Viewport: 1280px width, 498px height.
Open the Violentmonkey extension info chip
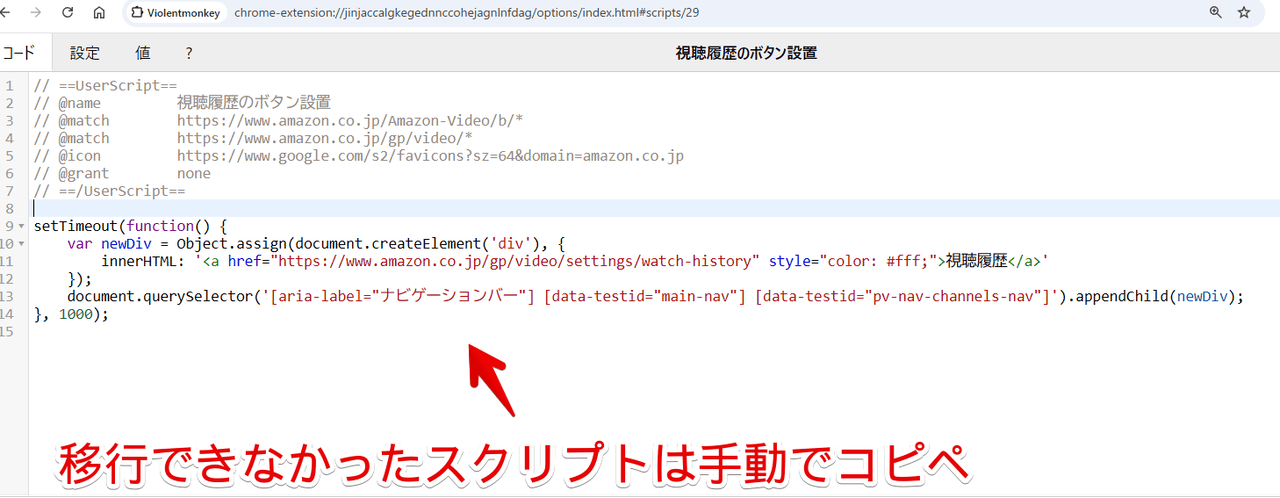tap(175, 13)
